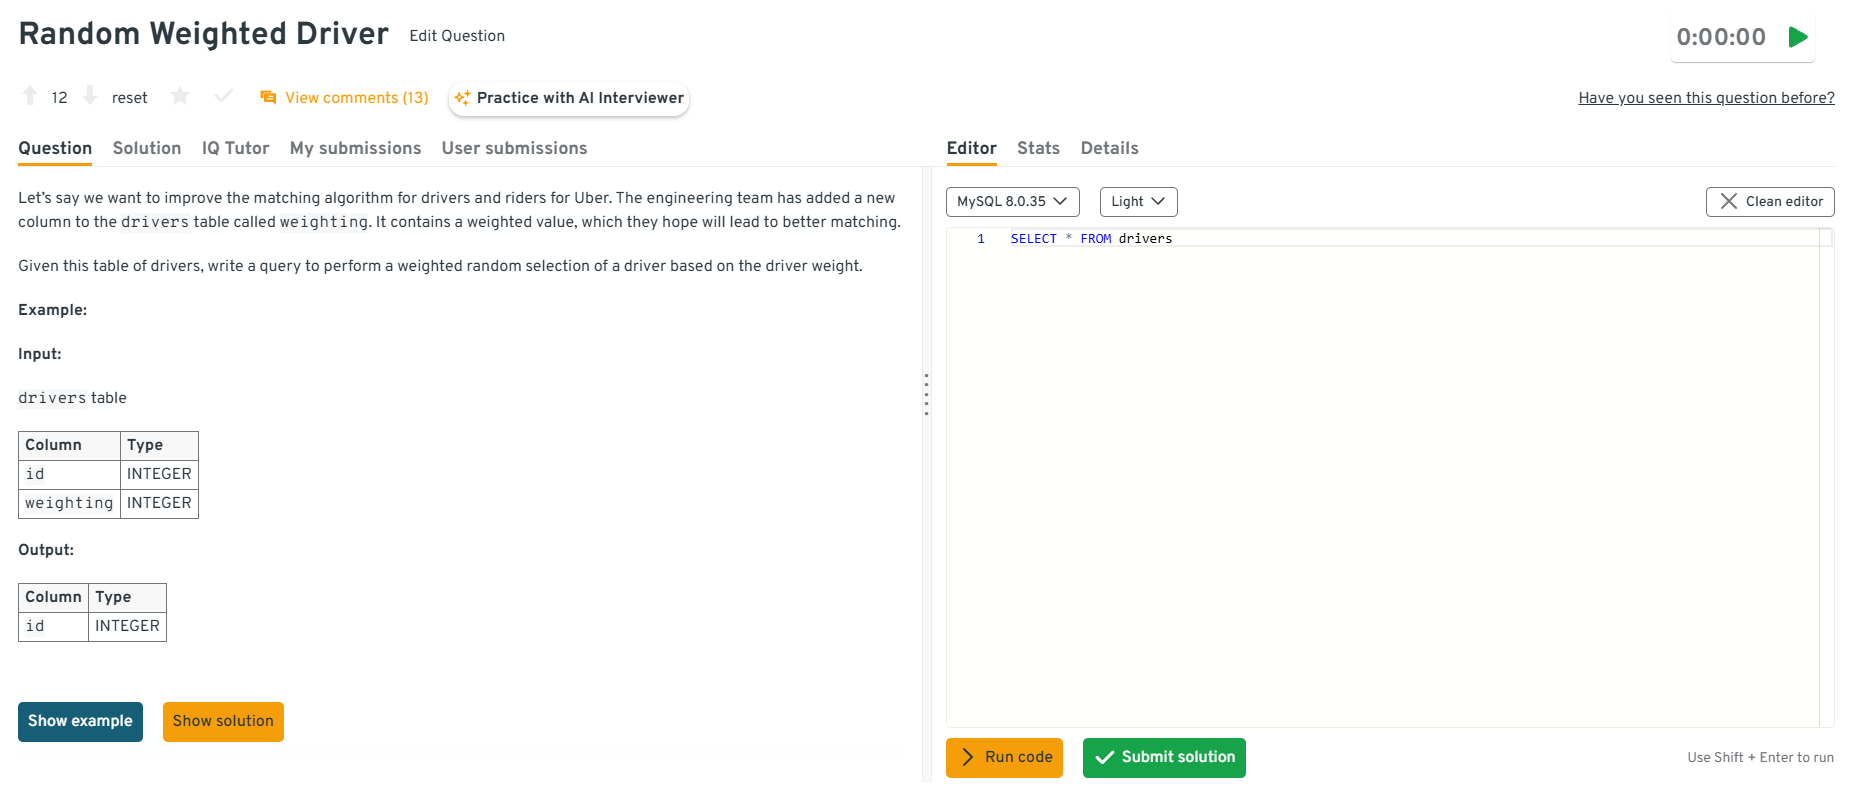Mark question completed with checkmark icon
The image size is (1858, 793).
(224, 96)
